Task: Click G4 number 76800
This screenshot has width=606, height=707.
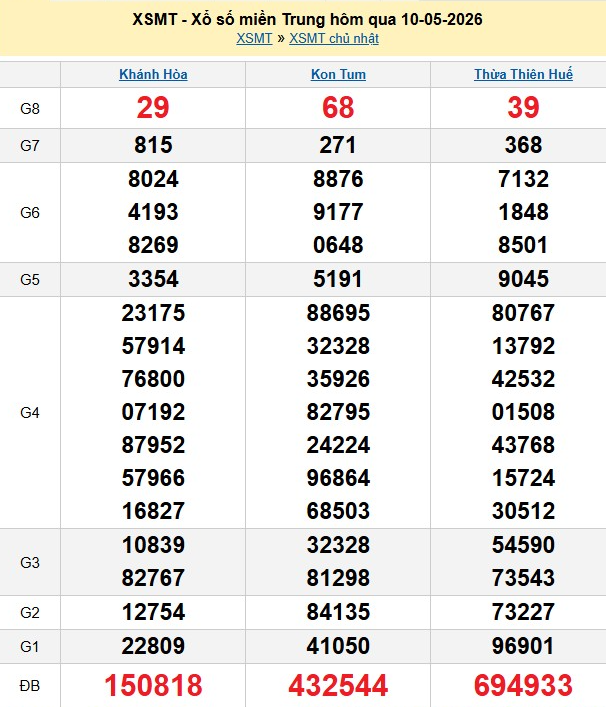Action: click(x=153, y=379)
